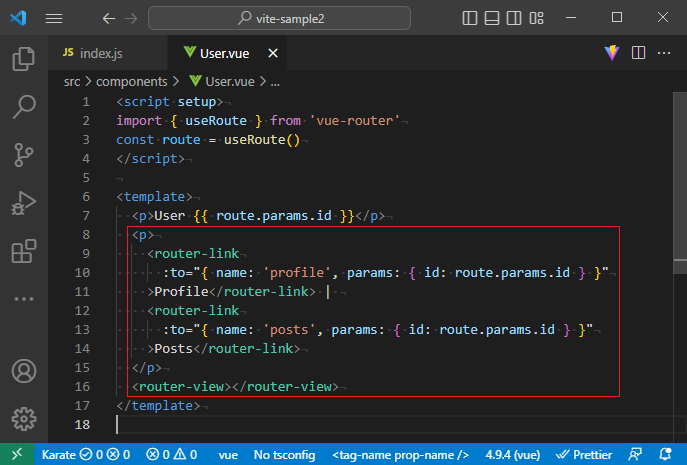Toggle the secondary side bar layout icon
Image resolution: width=687 pixels, height=465 pixels.
(514, 18)
